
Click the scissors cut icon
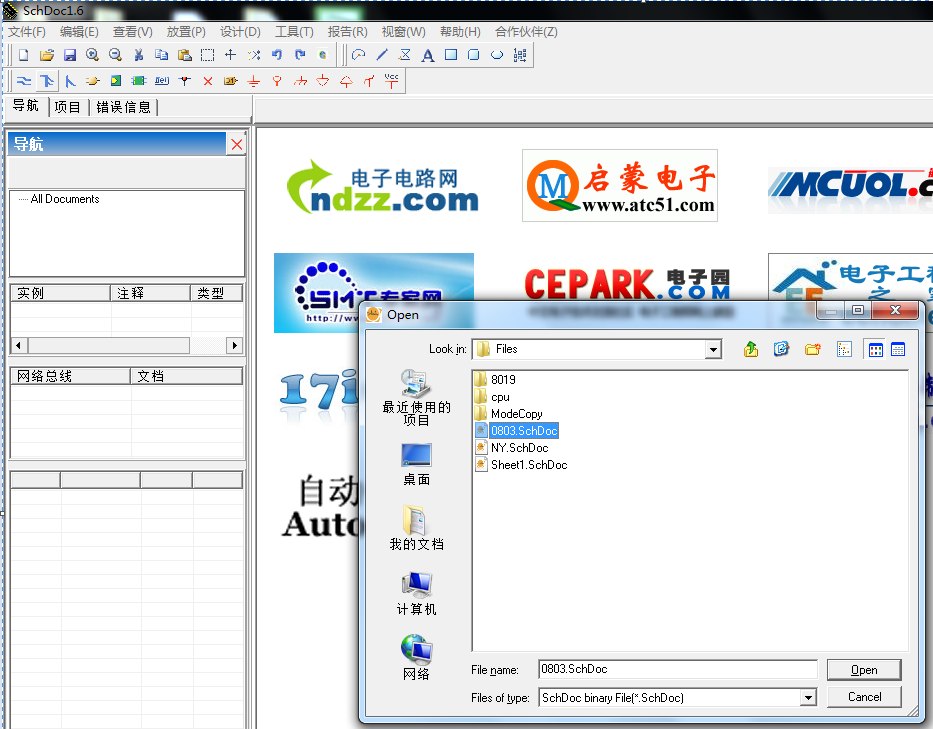138,55
